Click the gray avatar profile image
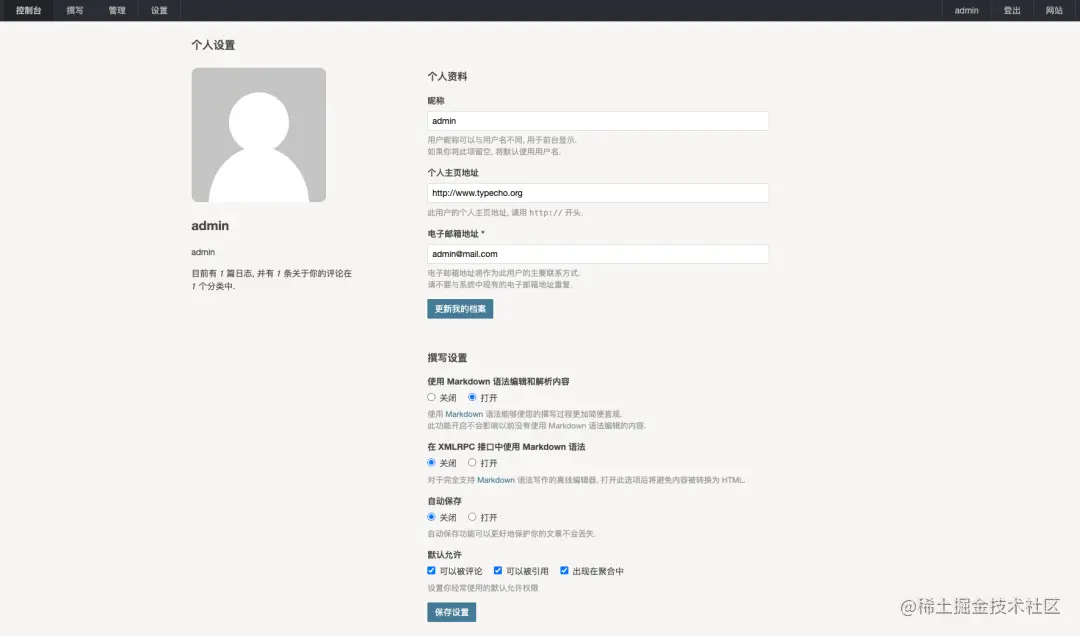 [x=258, y=134]
